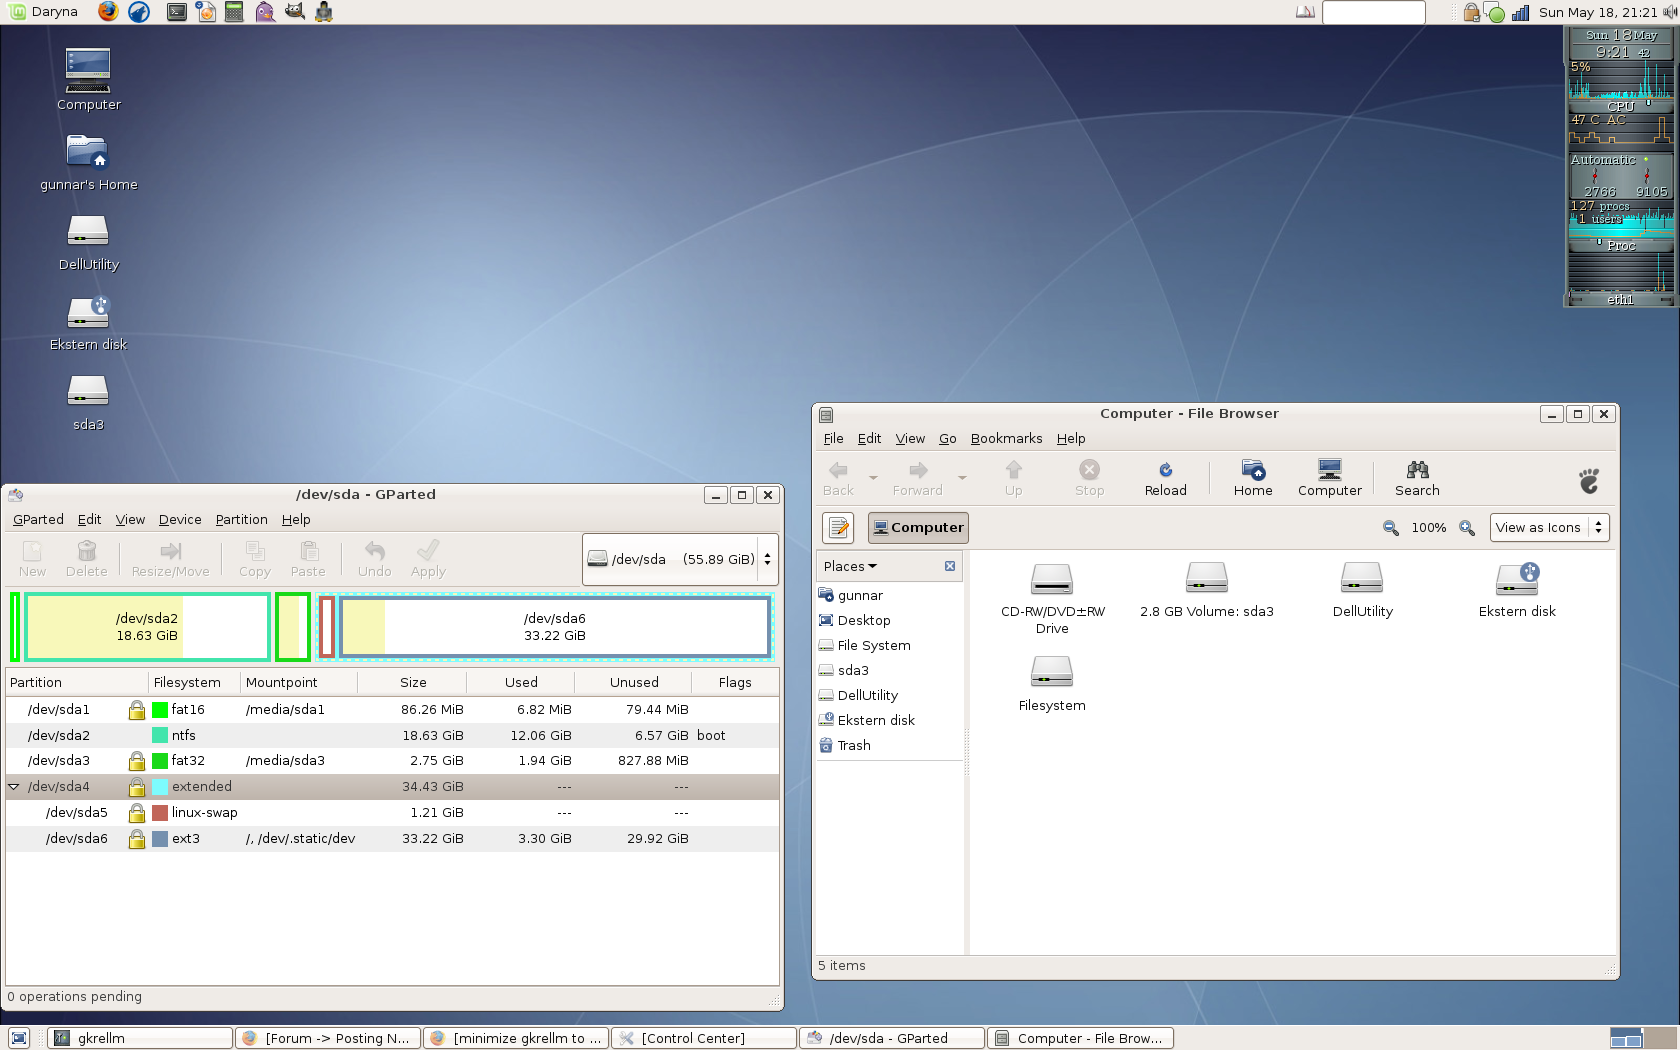This screenshot has width=1680, height=1050.
Task: Switch to minimize gkrellm taskbar window
Action: click(x=516, y=1038)
